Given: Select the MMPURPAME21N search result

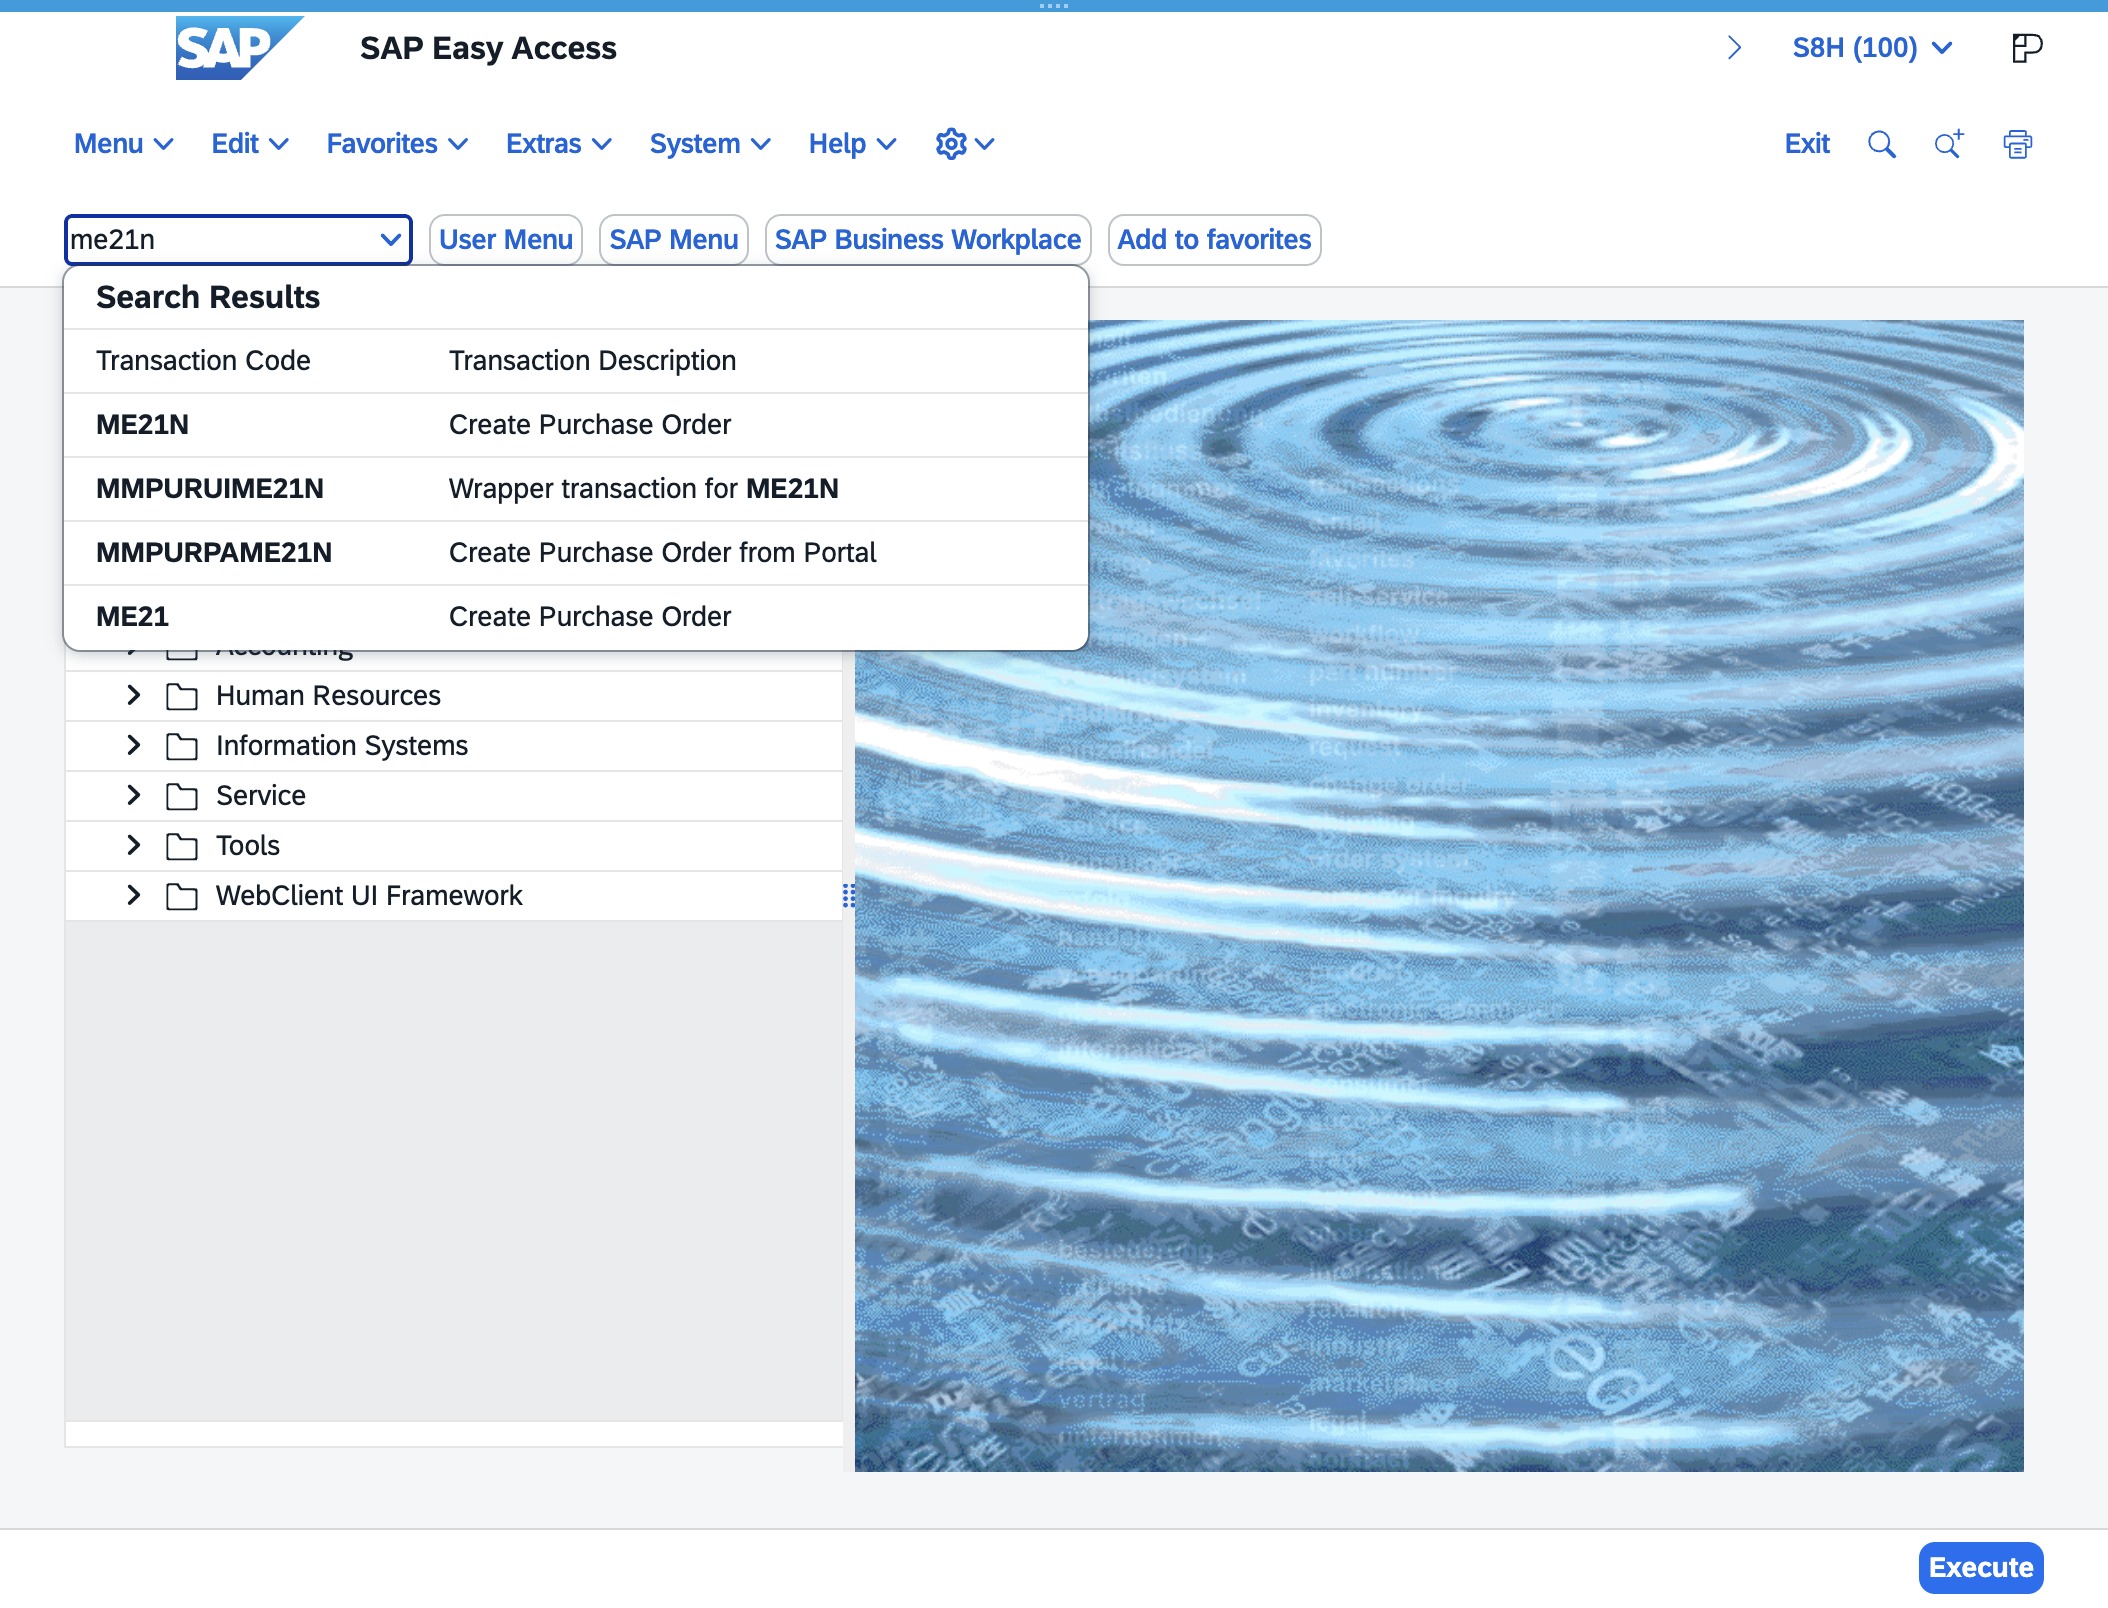Looking at the screenshot, I should pyautogui.click(x=576, y=553).
